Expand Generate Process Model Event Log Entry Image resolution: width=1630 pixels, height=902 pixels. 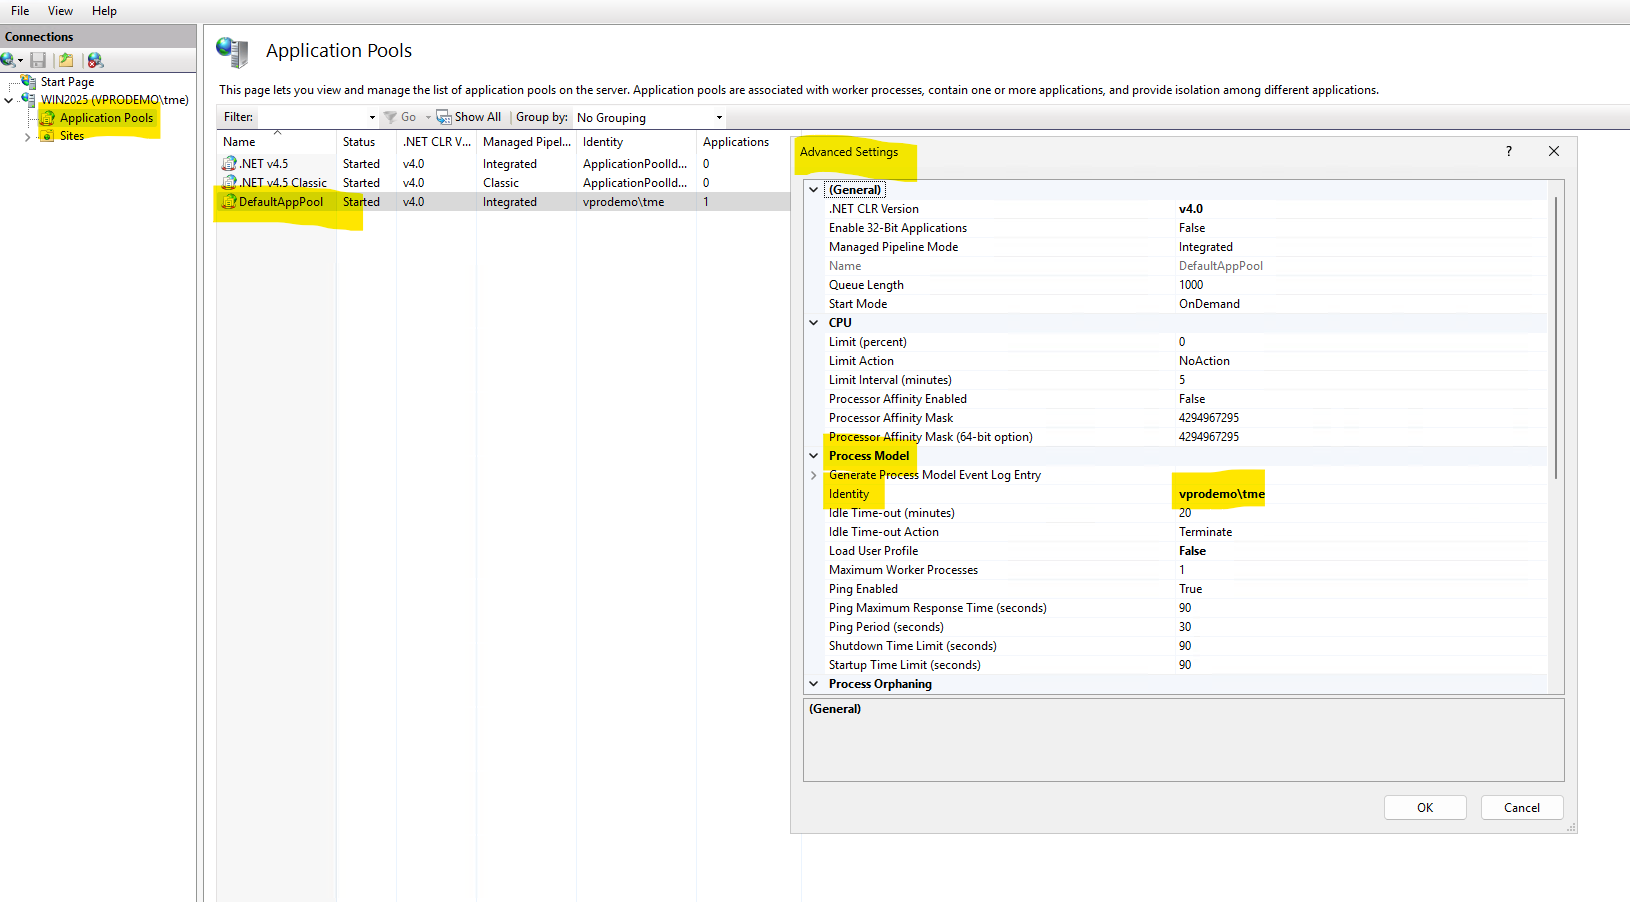[813, 474]
